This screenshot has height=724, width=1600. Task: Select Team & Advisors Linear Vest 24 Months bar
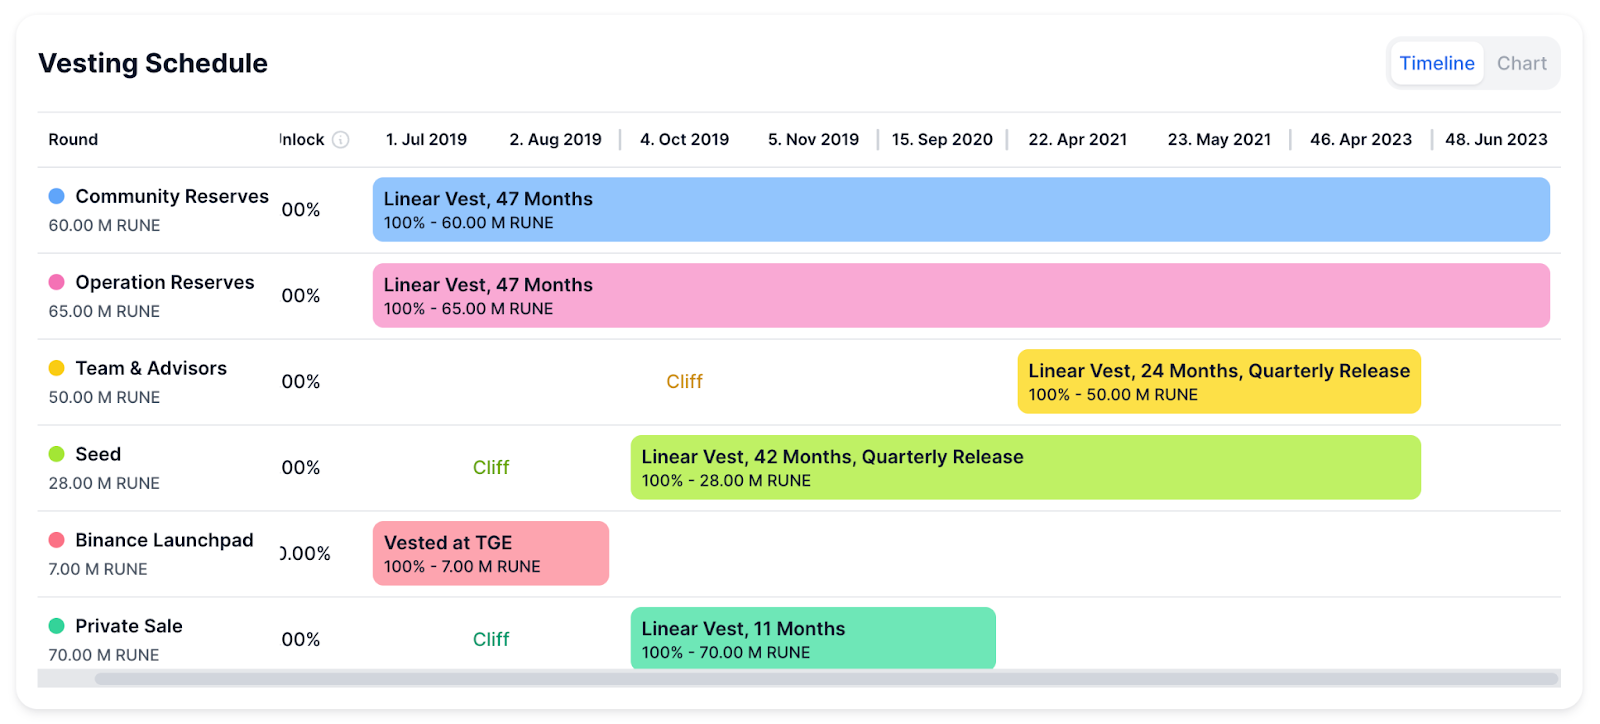[1219, 382]
